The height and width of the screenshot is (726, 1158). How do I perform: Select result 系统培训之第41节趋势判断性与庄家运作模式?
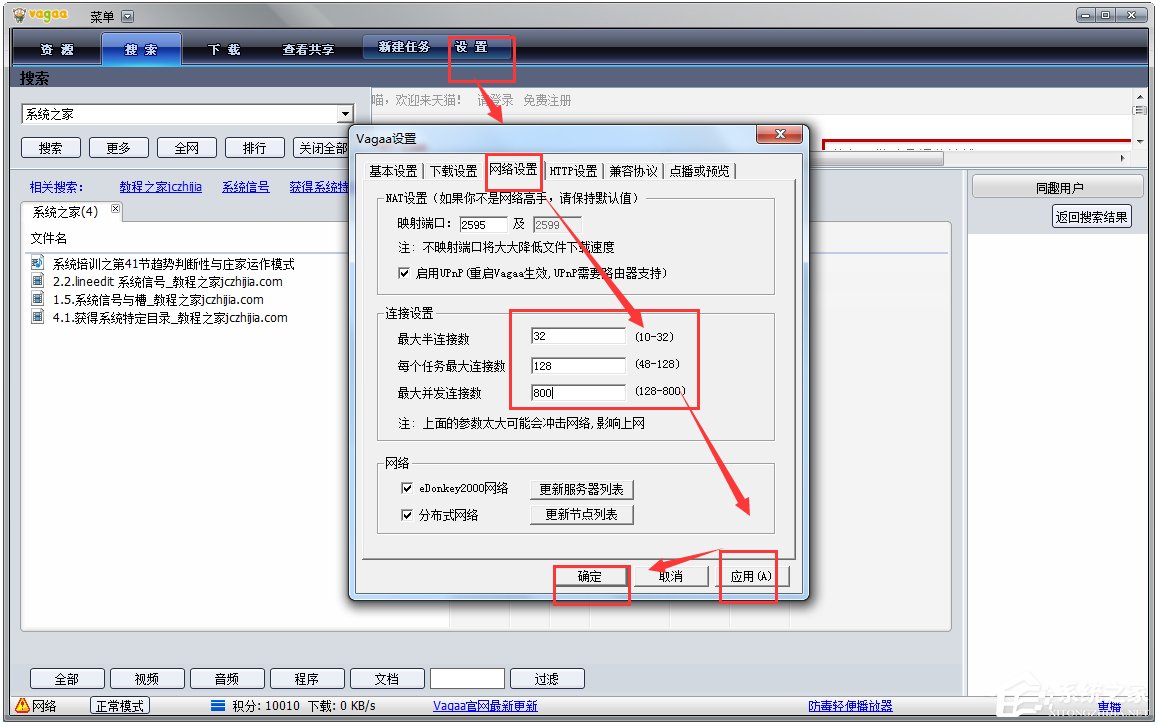coord(174,264)
